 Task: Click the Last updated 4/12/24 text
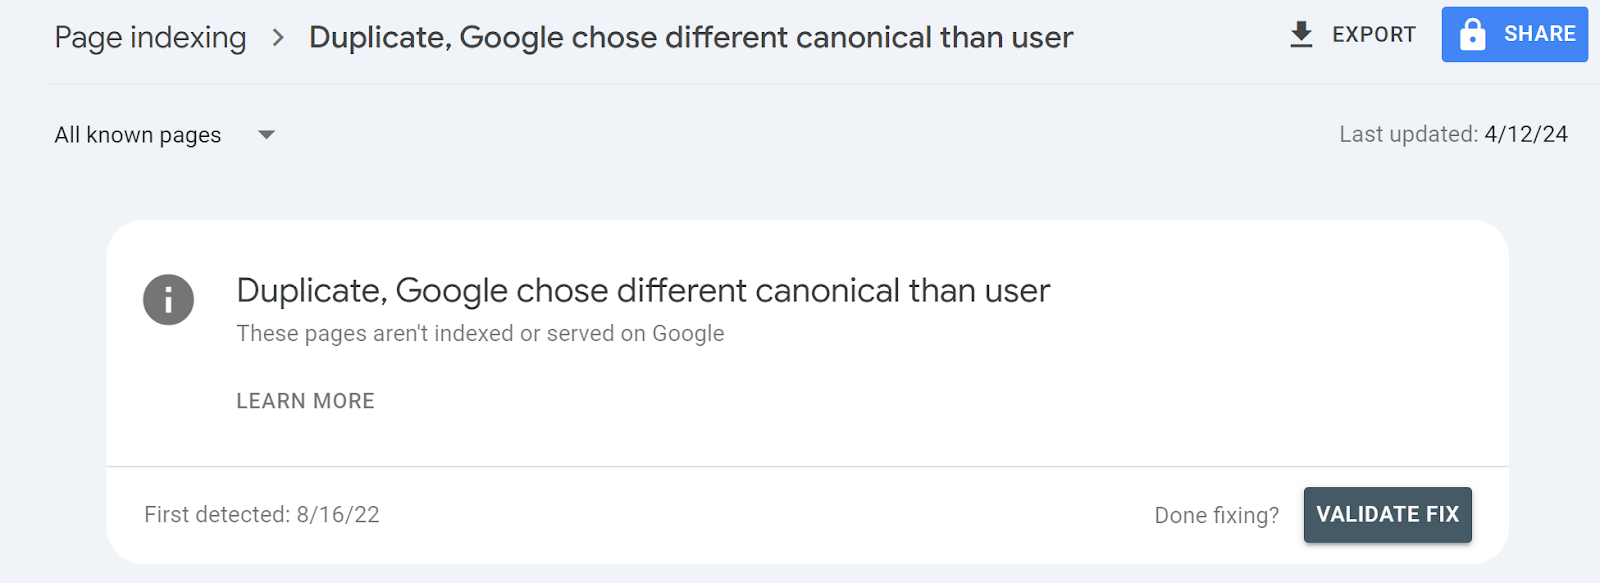pos(1453,134)
